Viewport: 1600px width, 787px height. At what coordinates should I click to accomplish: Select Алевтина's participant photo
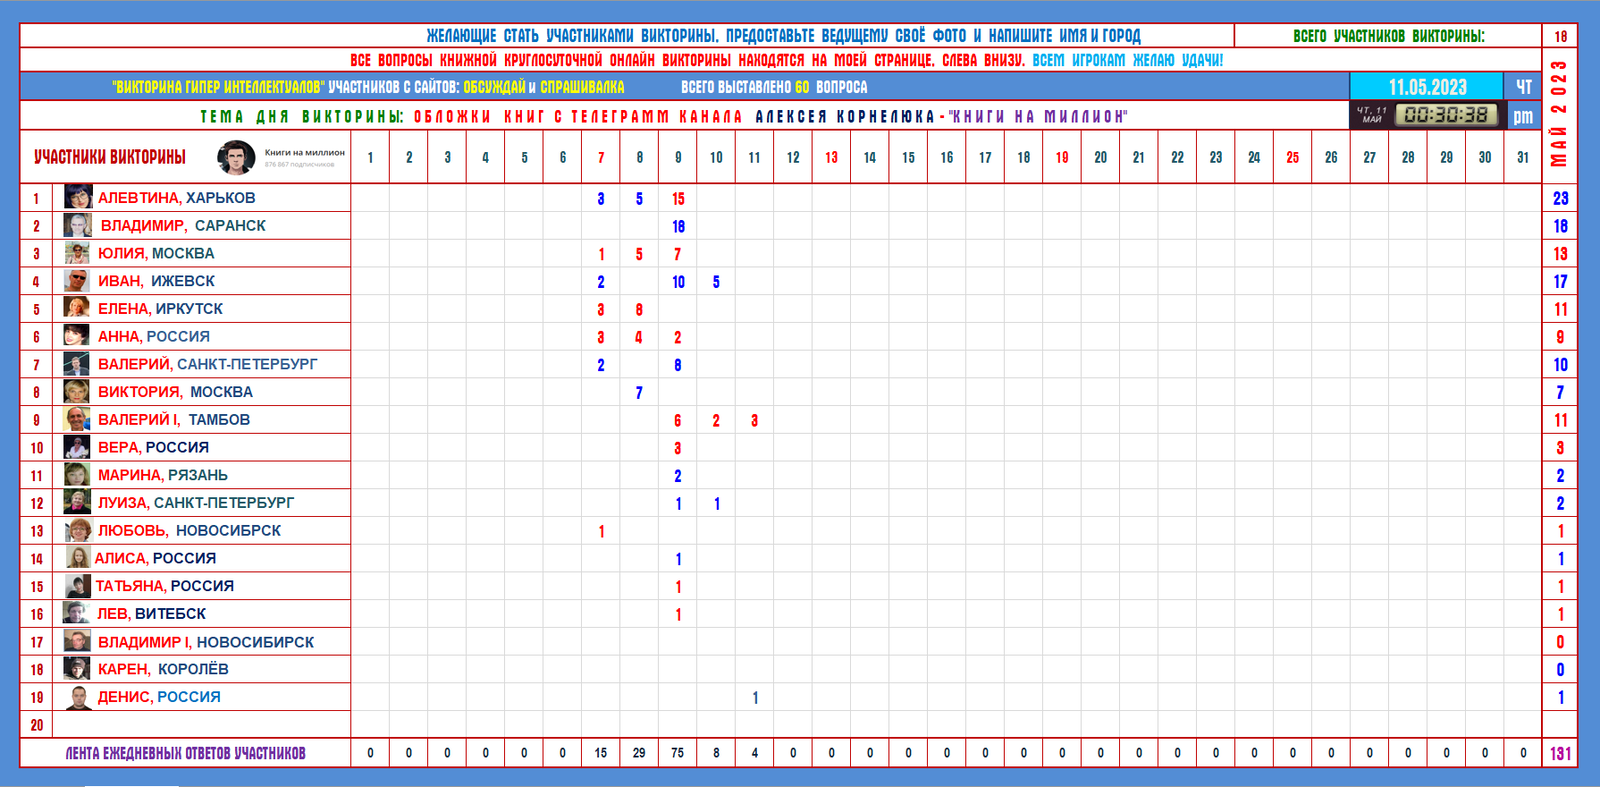pyautogui.click(x=78, y=197)
